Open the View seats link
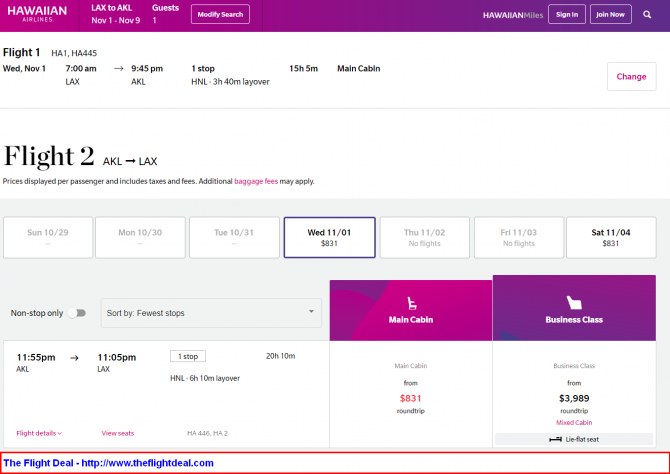Screen dimensions: 670x474 pyautogui.click(x=118, y=433)
